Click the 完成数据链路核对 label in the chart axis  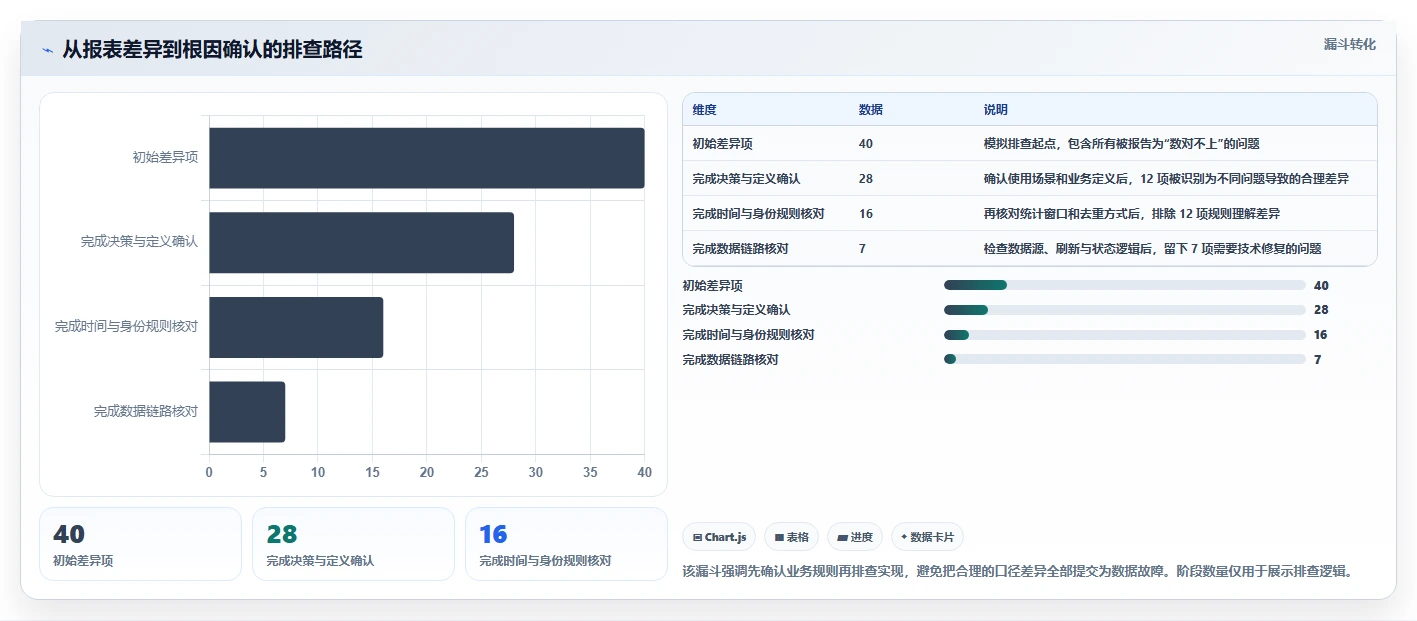click(x=146, y=412)
